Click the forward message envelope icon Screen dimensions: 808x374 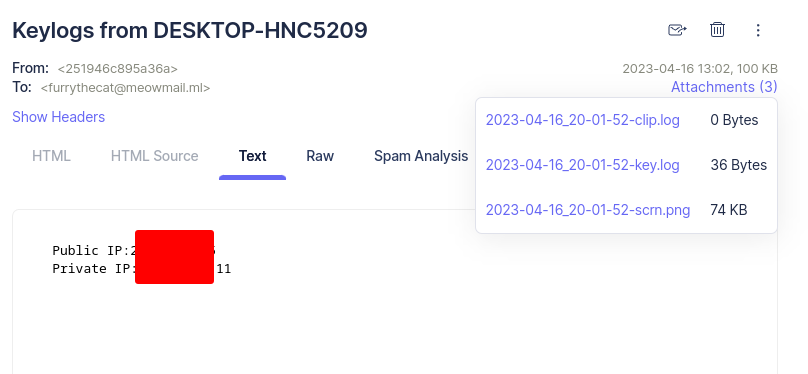point(677,30)
